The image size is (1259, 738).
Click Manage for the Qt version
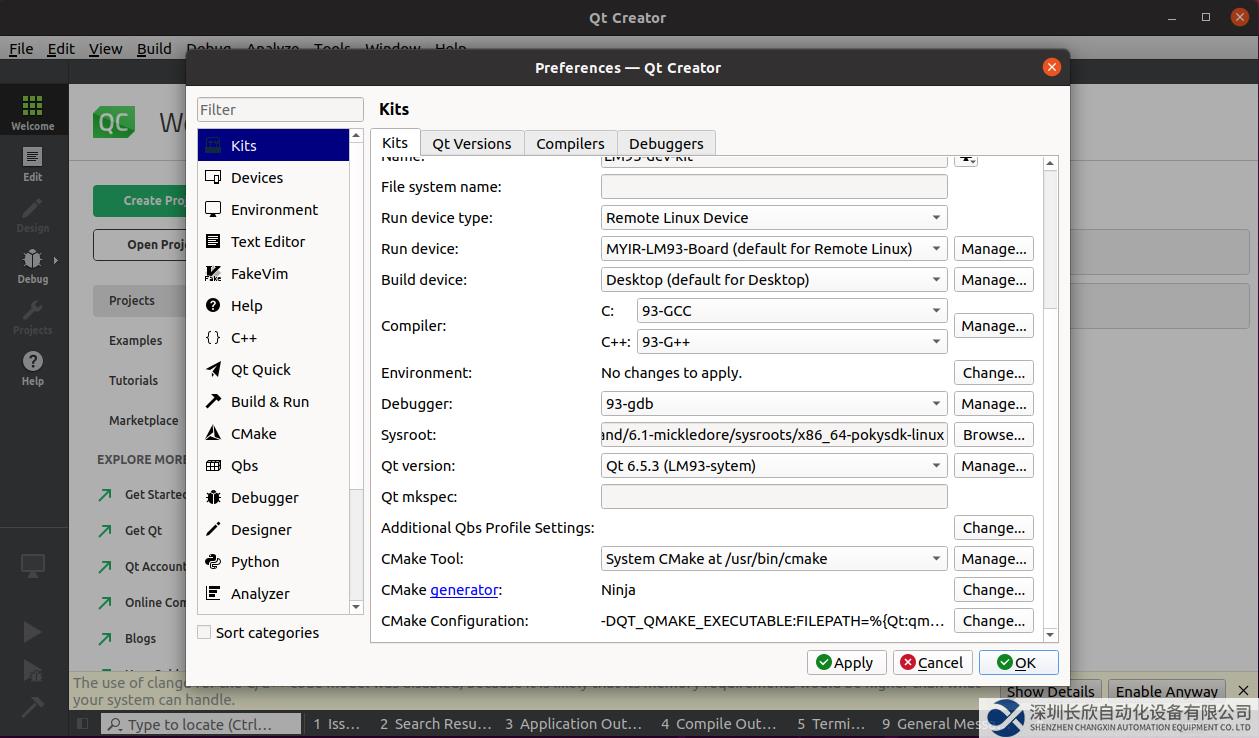994,466
